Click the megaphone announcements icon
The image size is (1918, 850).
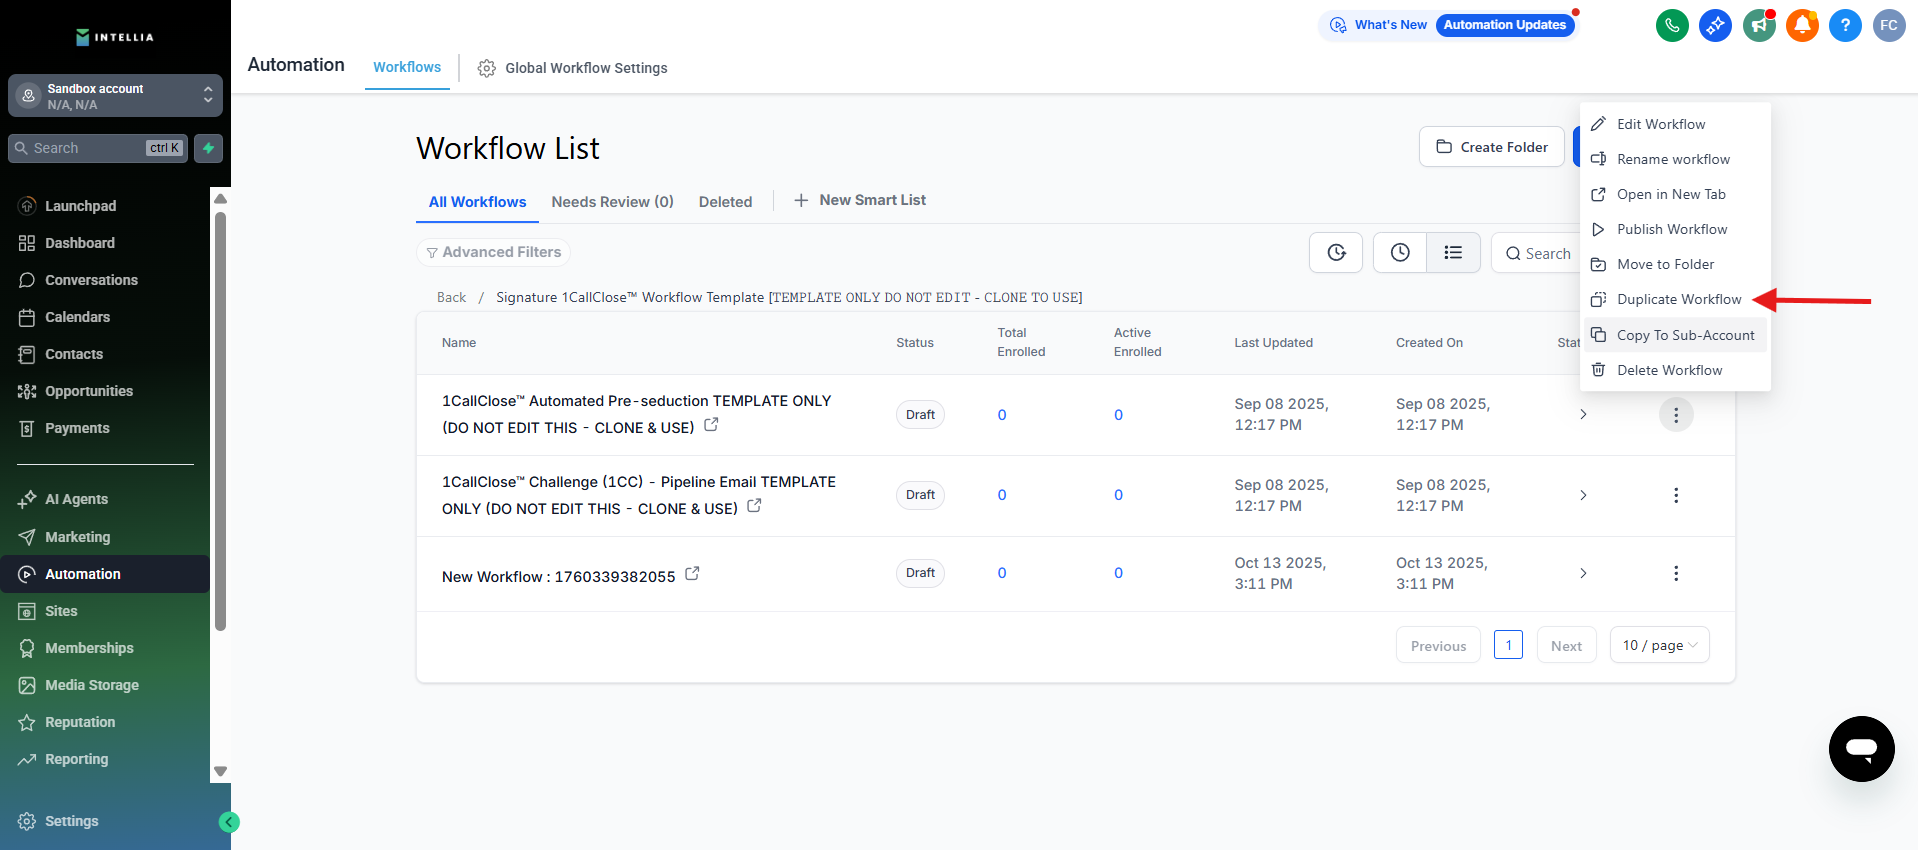pos(1759,25)
